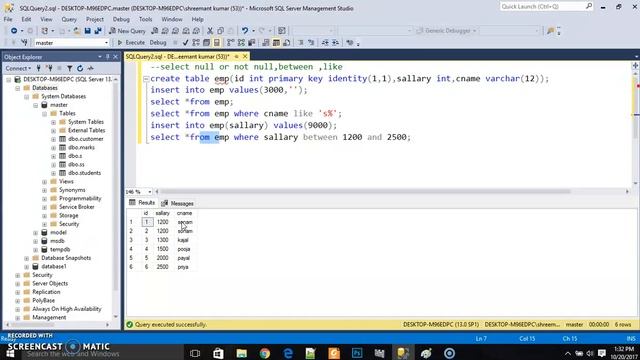Toggle the IntelliSense enabled icon
This screenshot has height=360, width=640.
[x=217, y=42]
